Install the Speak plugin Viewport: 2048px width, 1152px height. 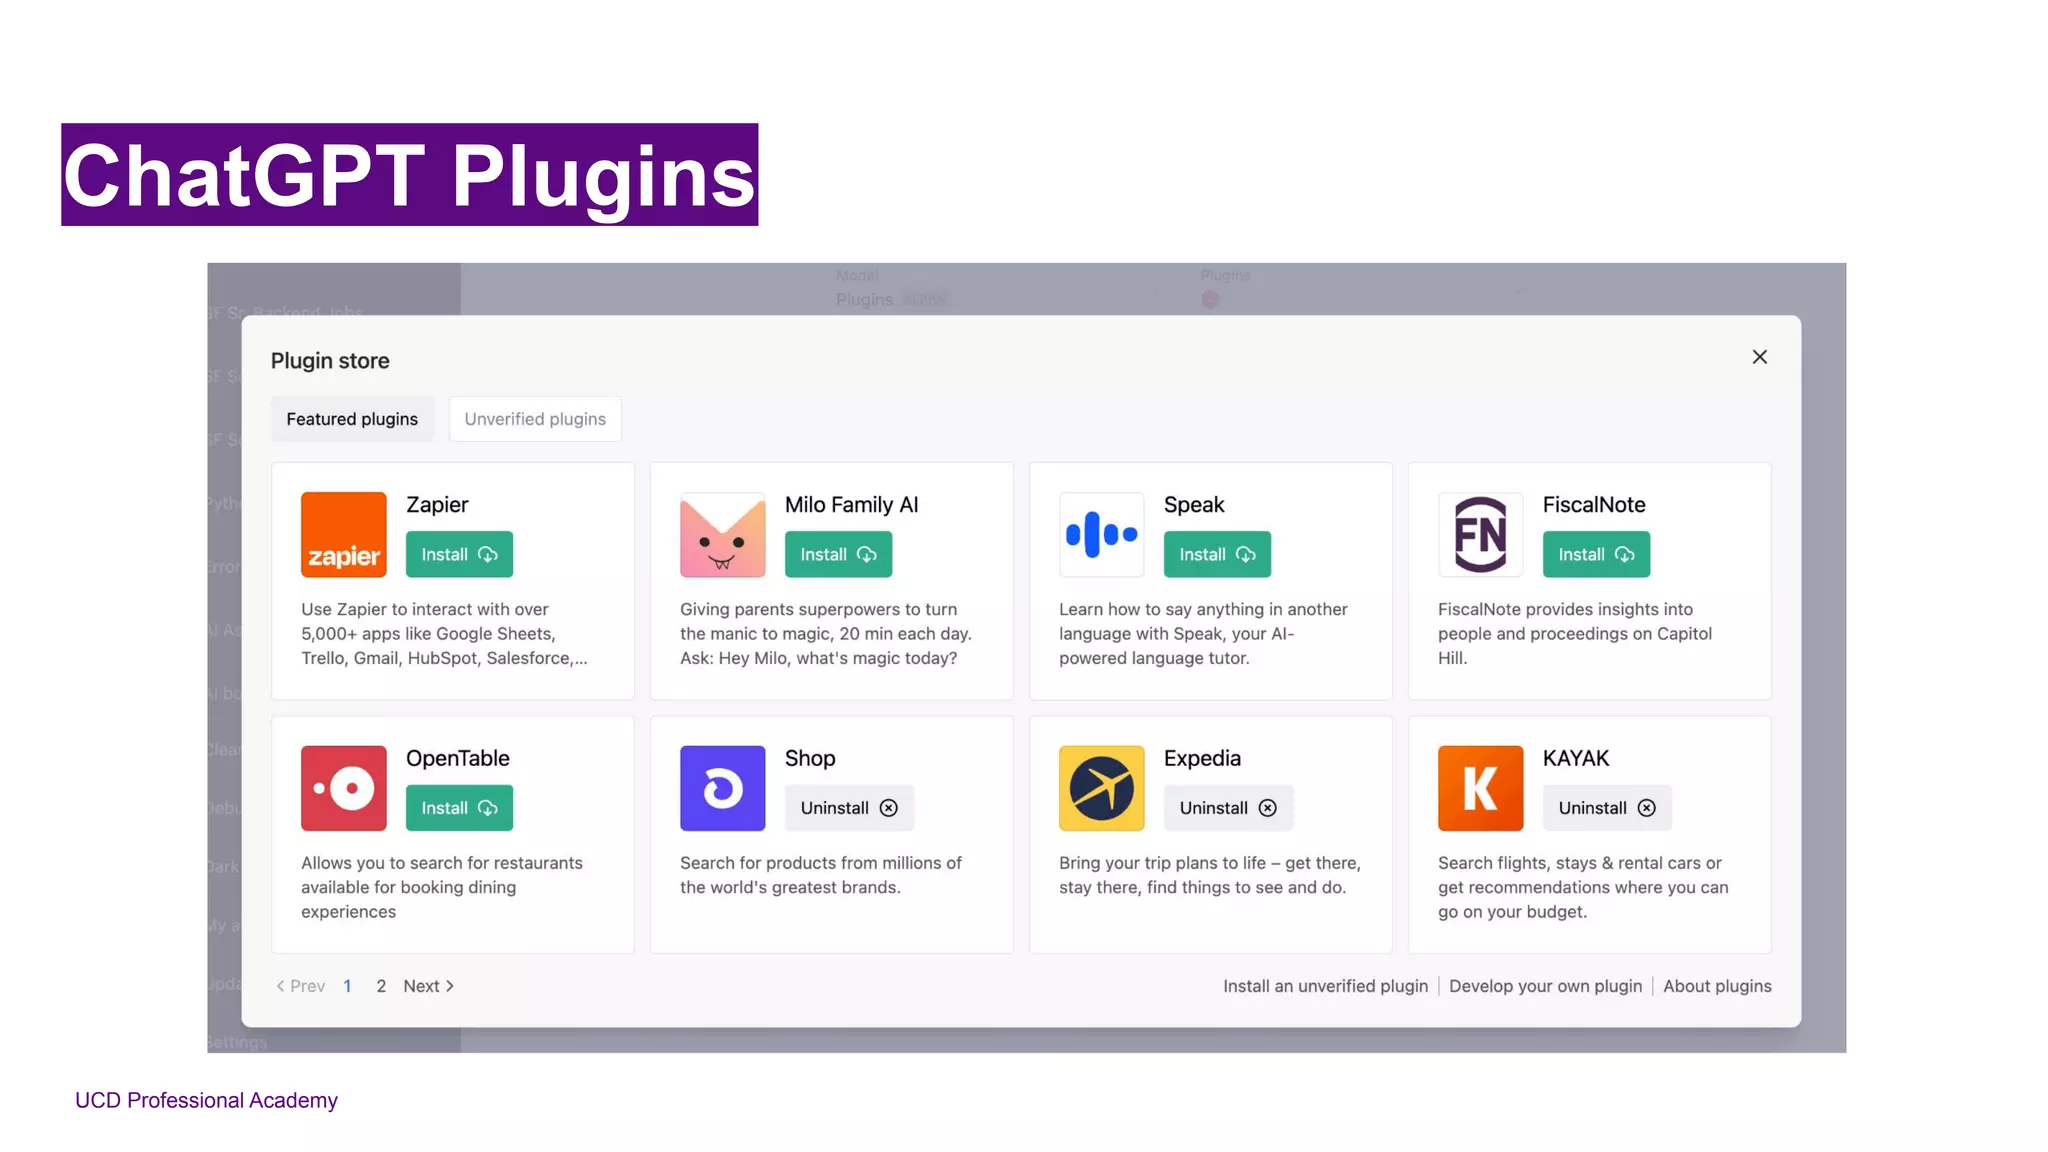[1217, 554]
